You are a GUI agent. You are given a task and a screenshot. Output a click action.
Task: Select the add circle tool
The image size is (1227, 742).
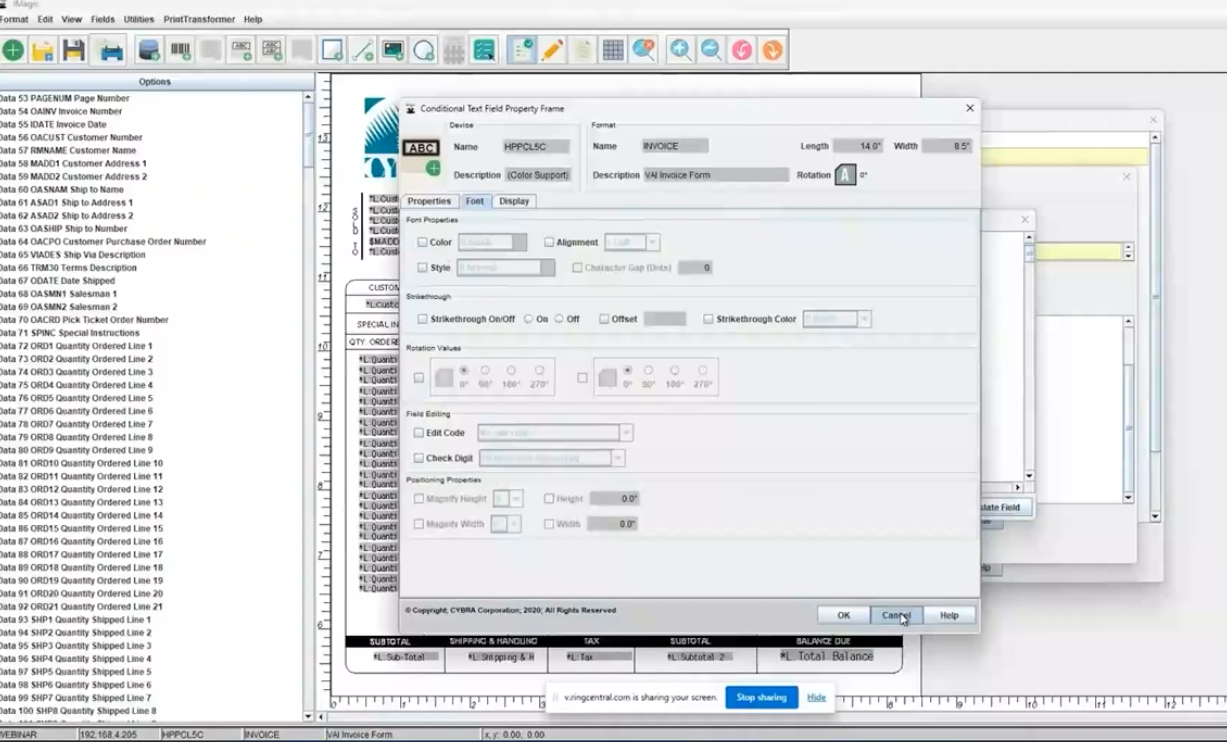[x=423, y=50]
